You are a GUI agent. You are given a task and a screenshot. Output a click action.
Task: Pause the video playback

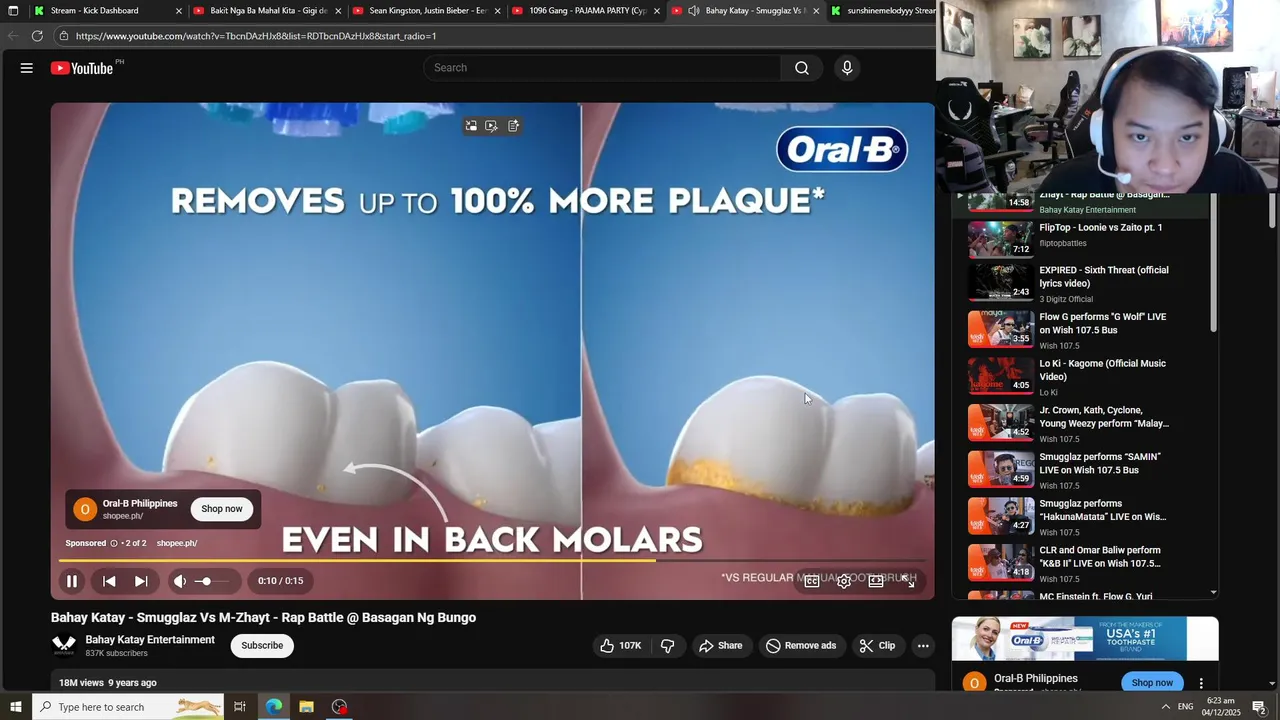[72, 581]
